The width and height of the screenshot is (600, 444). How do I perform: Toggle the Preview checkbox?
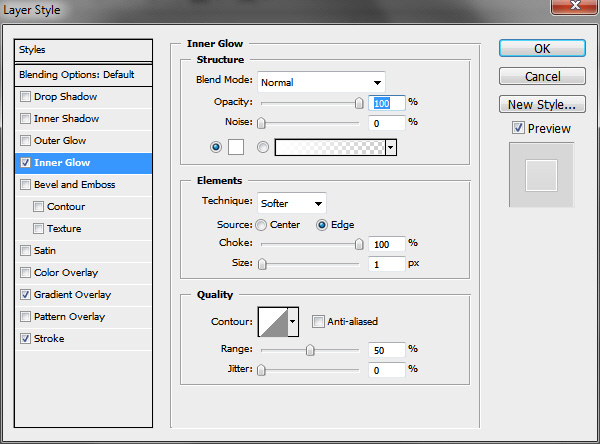[518, 128]
